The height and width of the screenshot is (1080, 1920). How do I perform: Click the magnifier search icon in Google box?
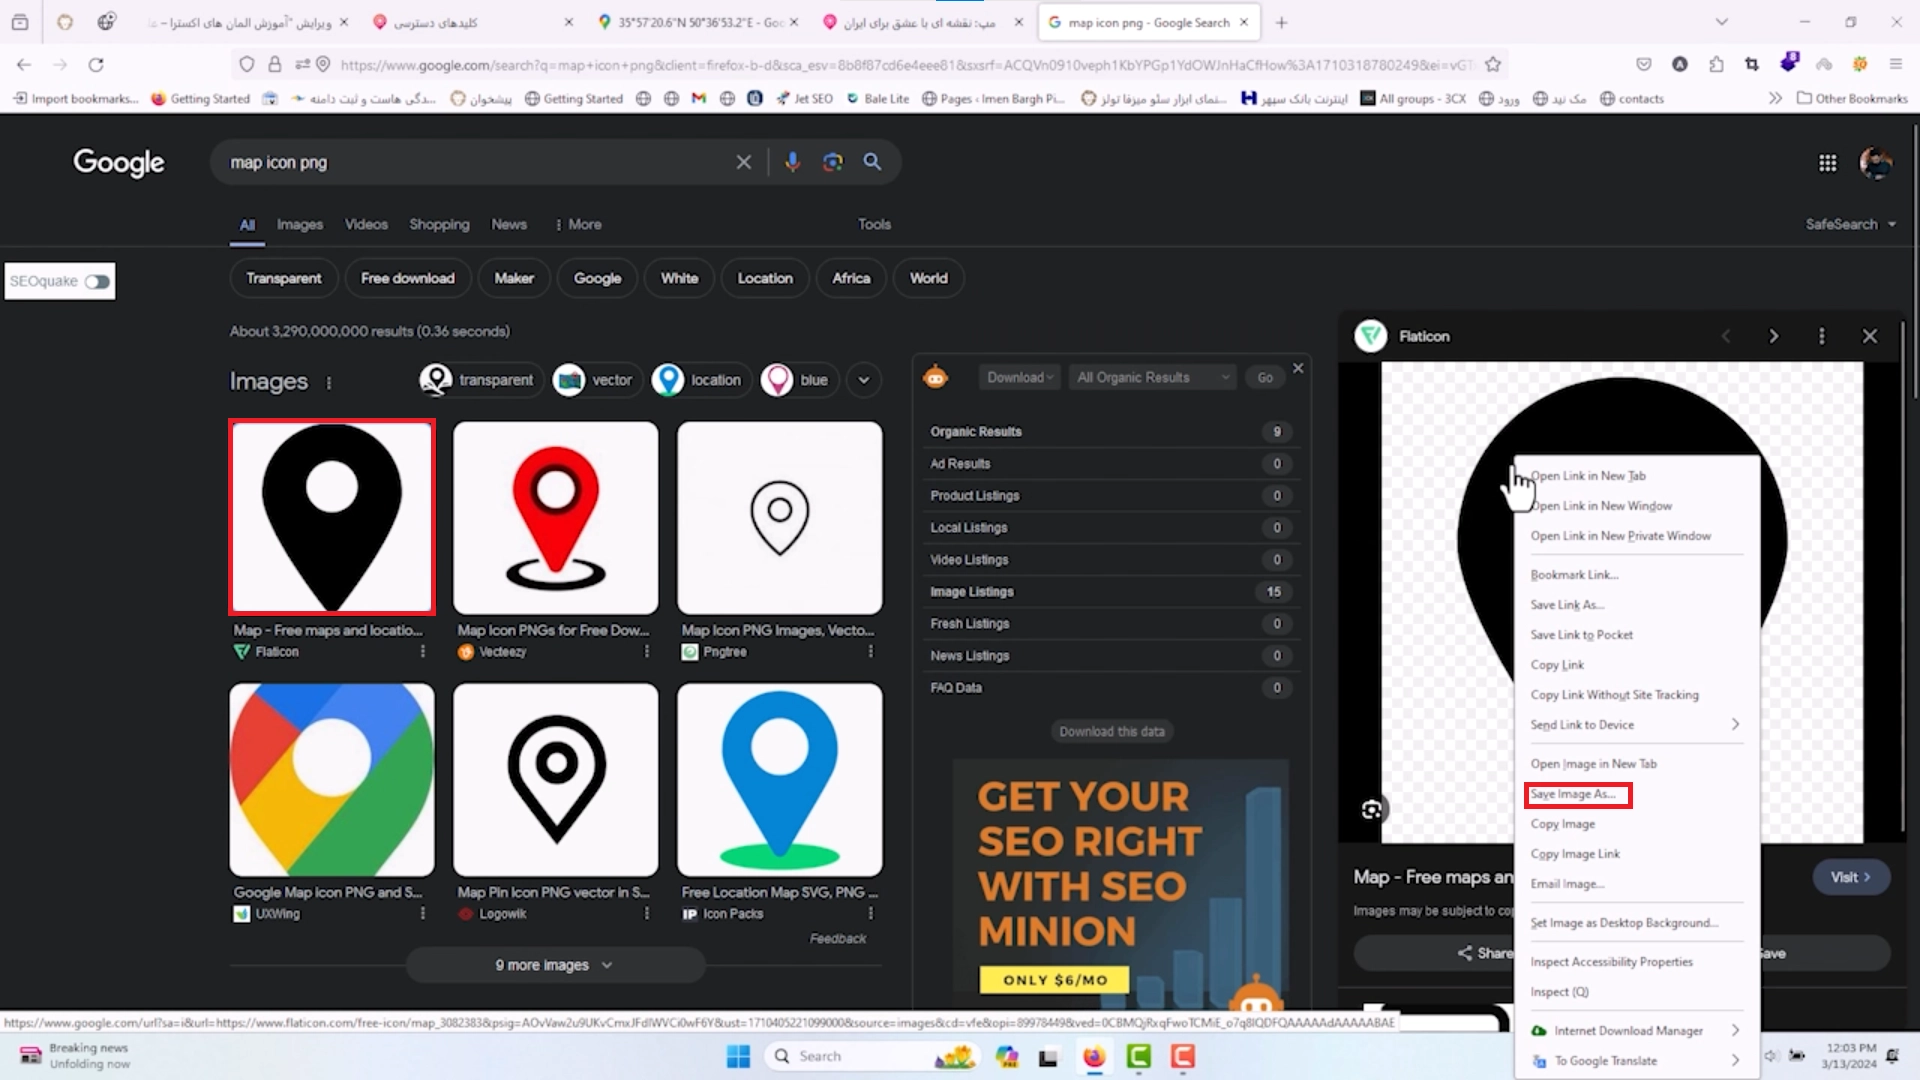(872, 162)
